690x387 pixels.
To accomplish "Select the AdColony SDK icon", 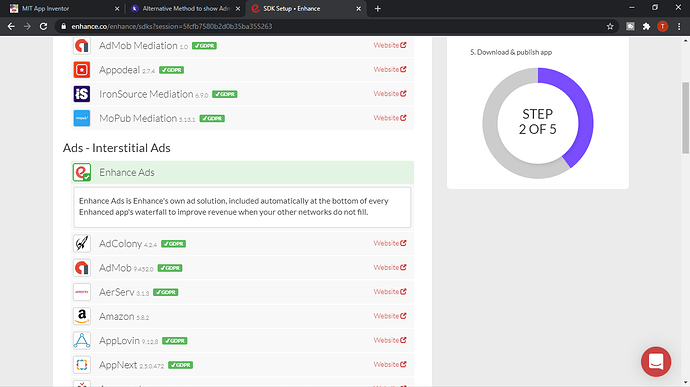I will pyautogui.click(x=82, y=243).
